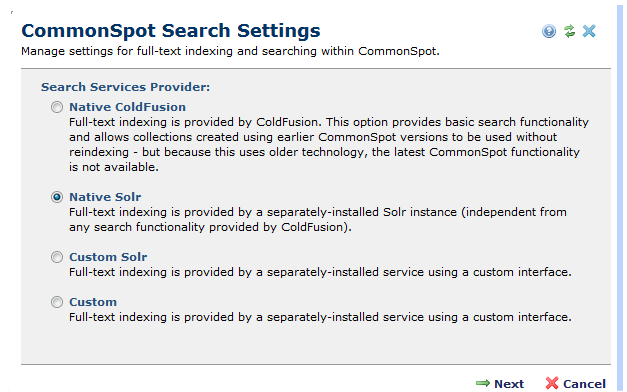Click the Search Services Provider heading
627x392 pixels.
[x=126, y=87]
